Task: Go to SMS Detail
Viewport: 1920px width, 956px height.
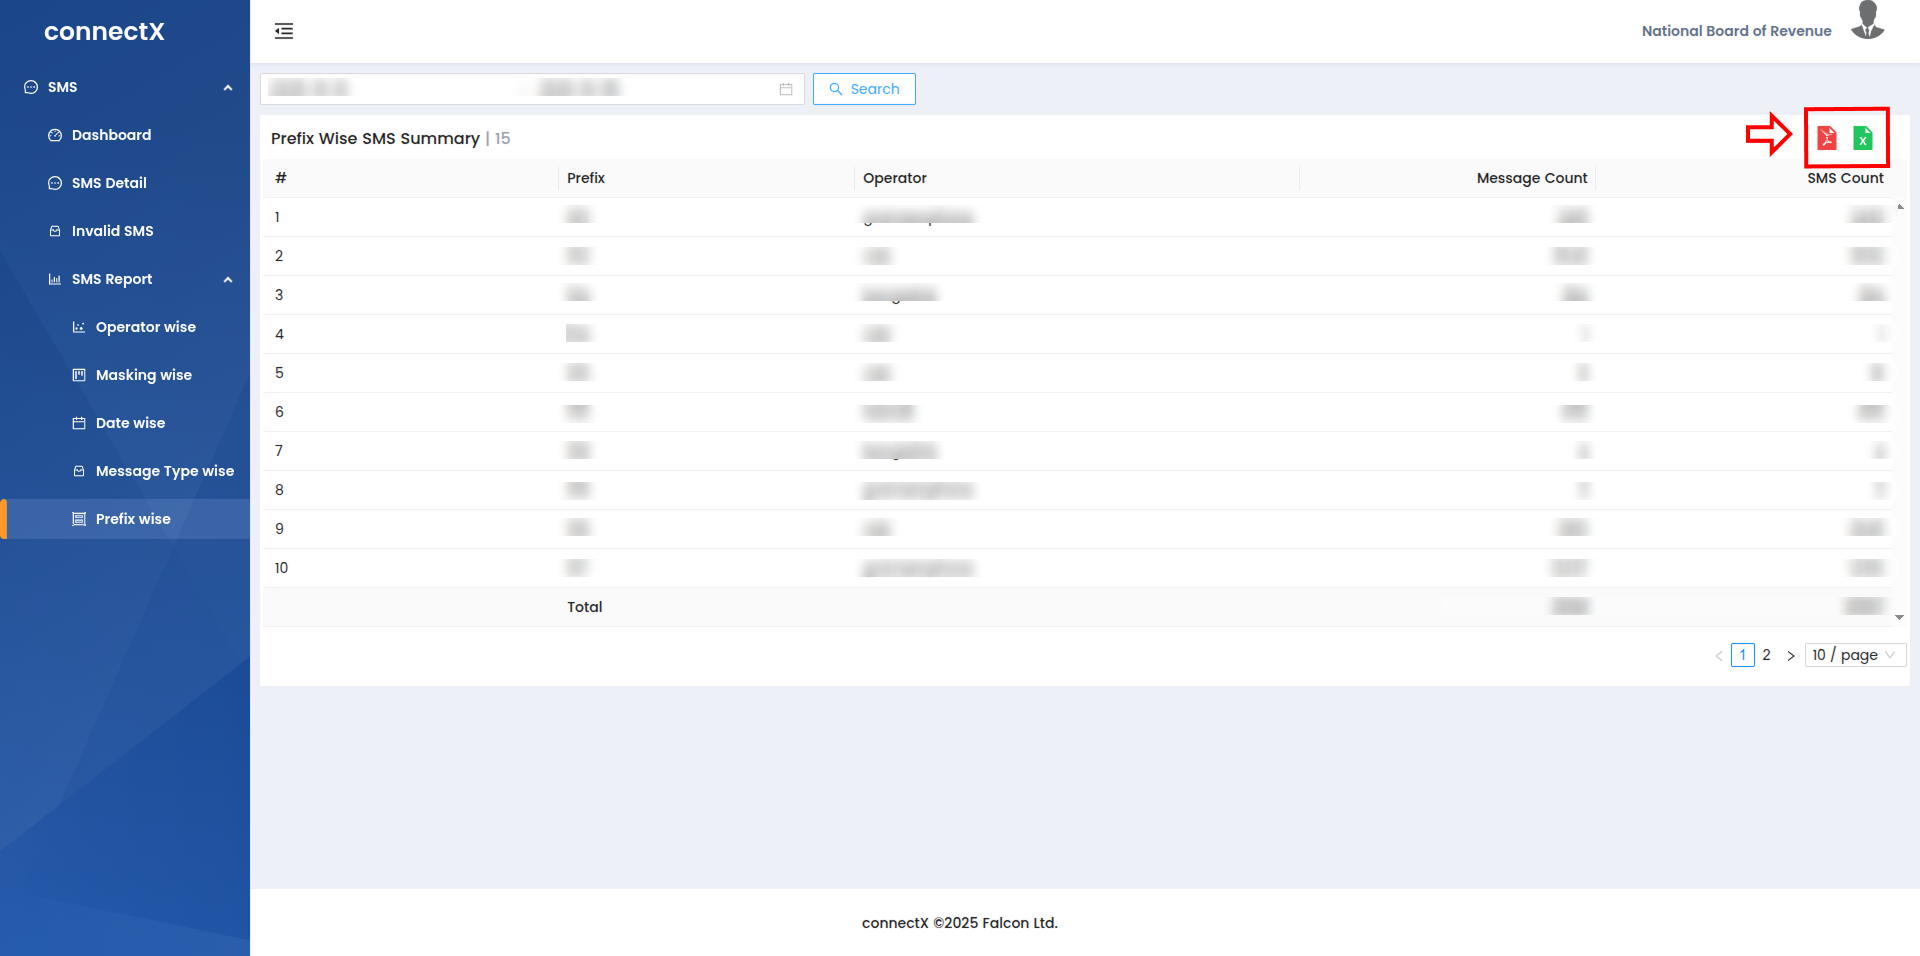Action: 109,183
